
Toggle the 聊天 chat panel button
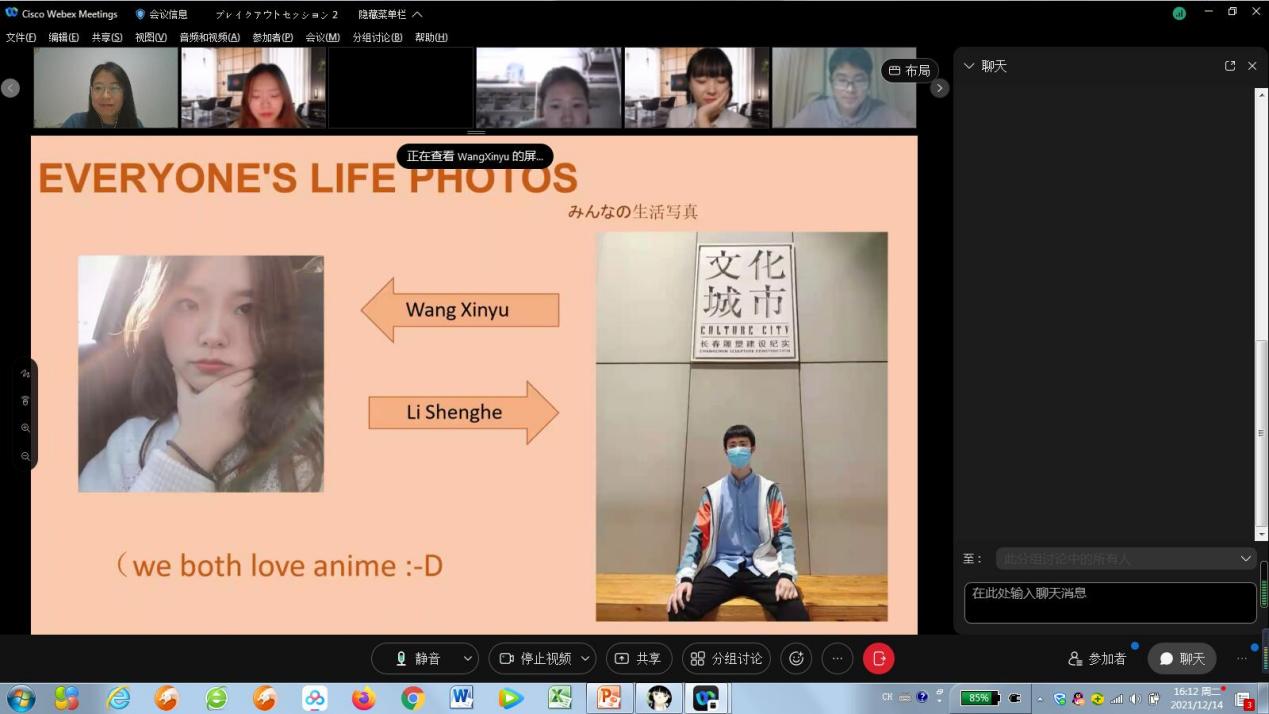[1182, 659]
